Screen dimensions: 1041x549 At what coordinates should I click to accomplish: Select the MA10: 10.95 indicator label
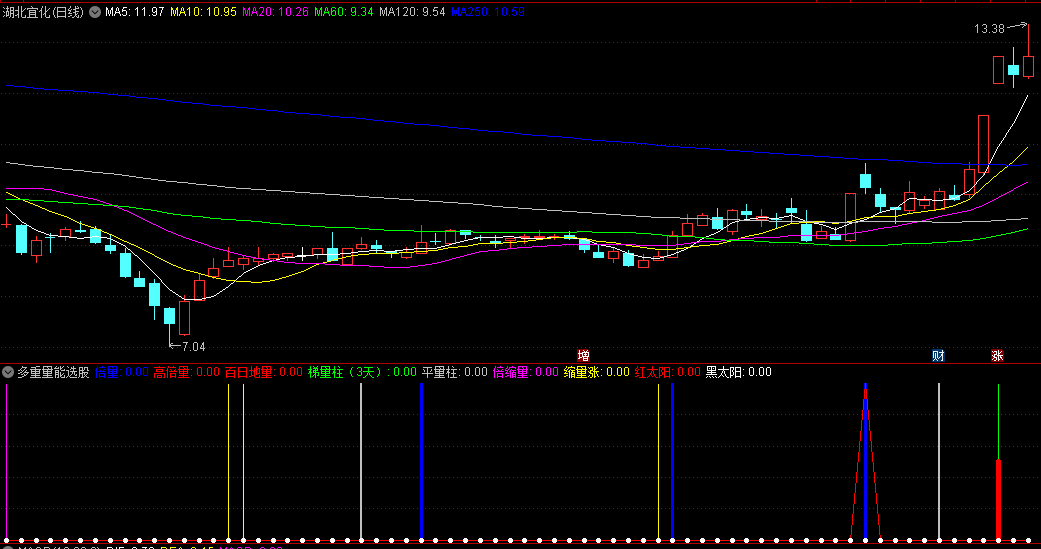click(x=203, y=12)
